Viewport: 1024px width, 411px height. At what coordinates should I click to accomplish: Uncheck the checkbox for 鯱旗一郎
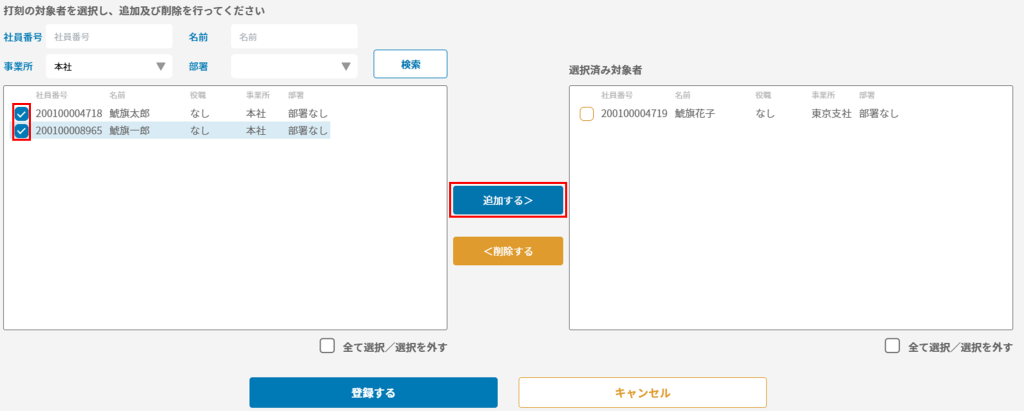[x=22, y=131]
